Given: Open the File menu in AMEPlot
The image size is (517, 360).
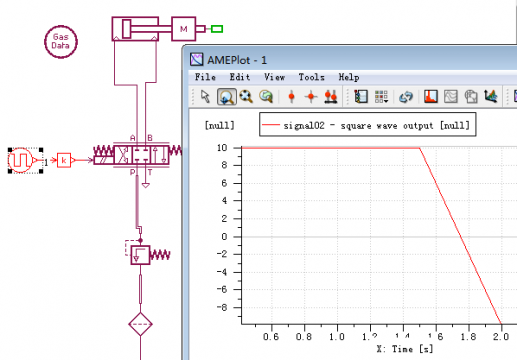Looking at the screenshot, I should [x=205, y=77].
